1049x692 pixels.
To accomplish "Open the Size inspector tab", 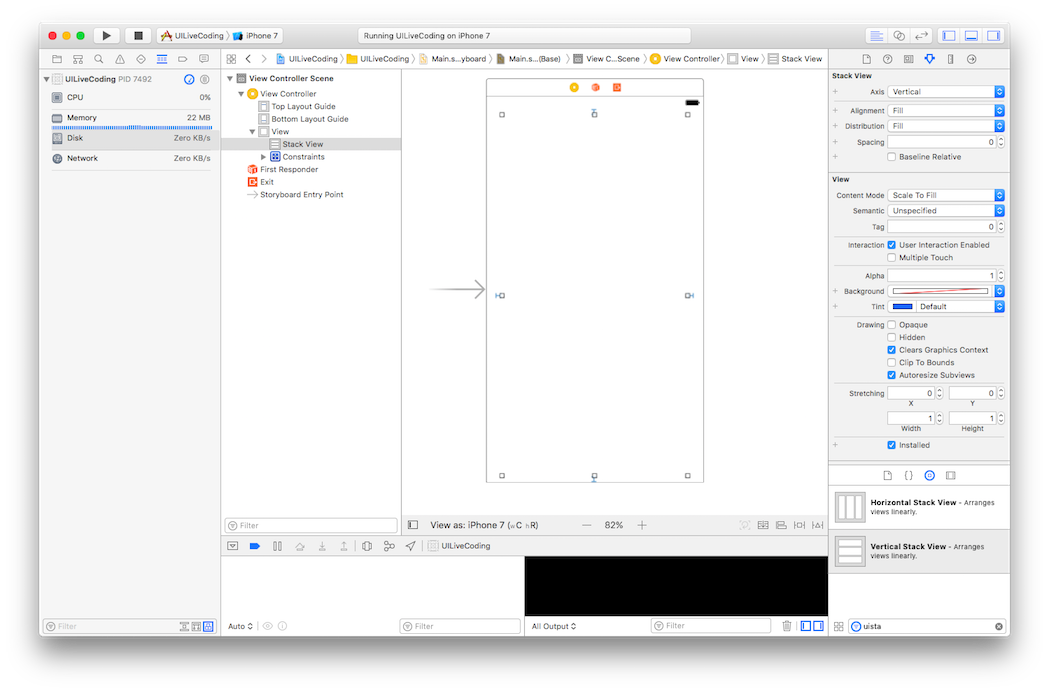I will (950, 59).
